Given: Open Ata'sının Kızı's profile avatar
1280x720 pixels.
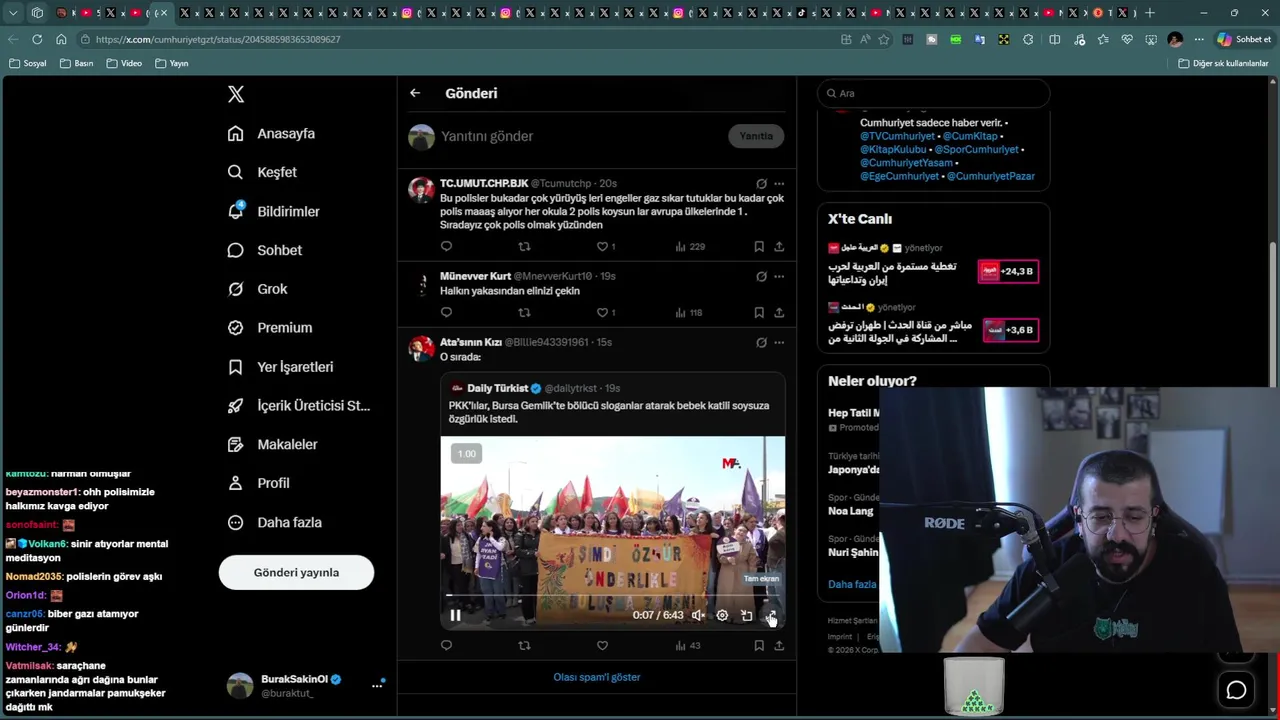Looking at the screenshot, I should [422, 348].
